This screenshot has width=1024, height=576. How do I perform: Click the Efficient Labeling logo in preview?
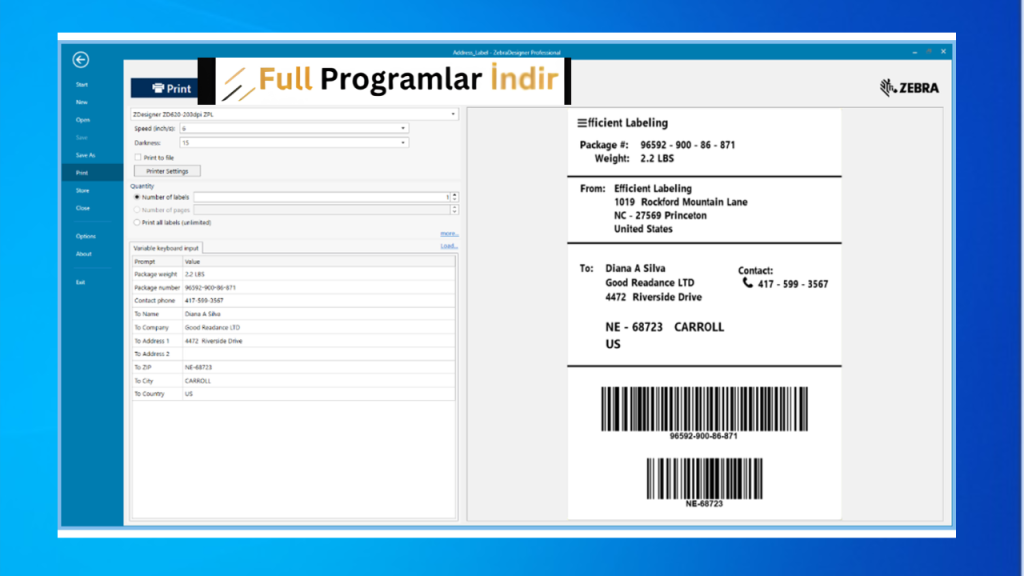[622, 123]
